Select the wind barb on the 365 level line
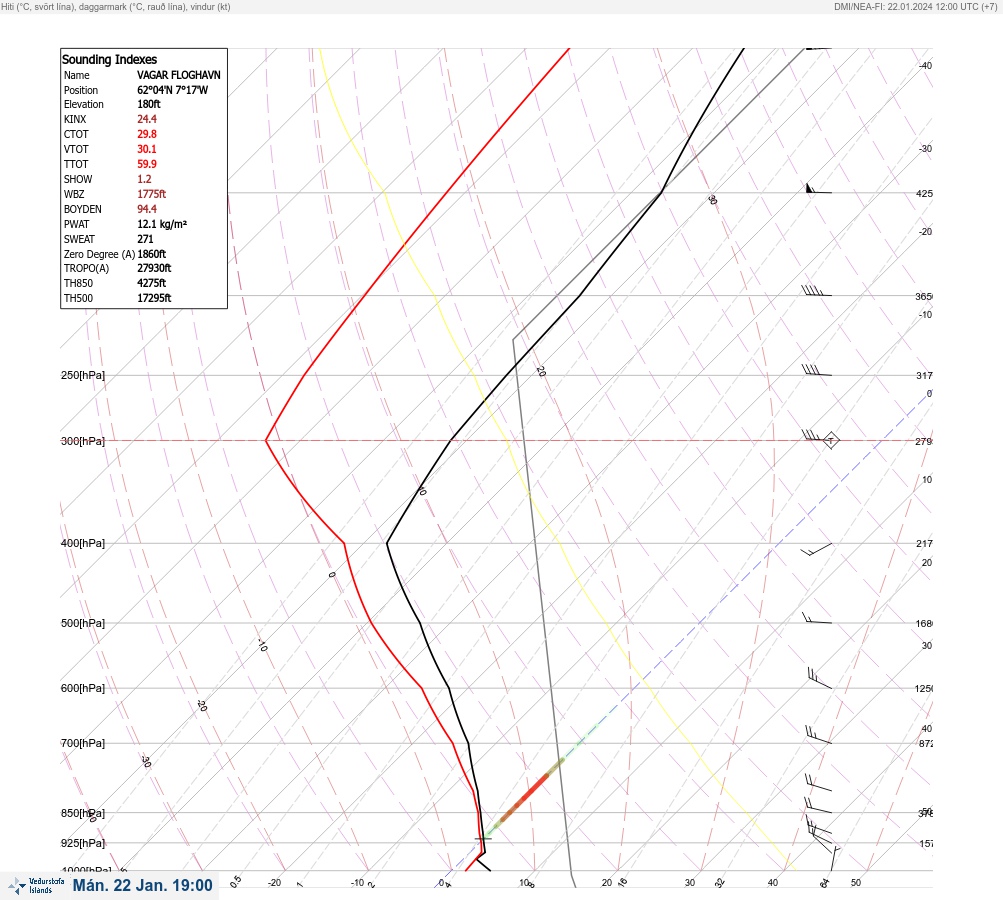 coord(816,291)
